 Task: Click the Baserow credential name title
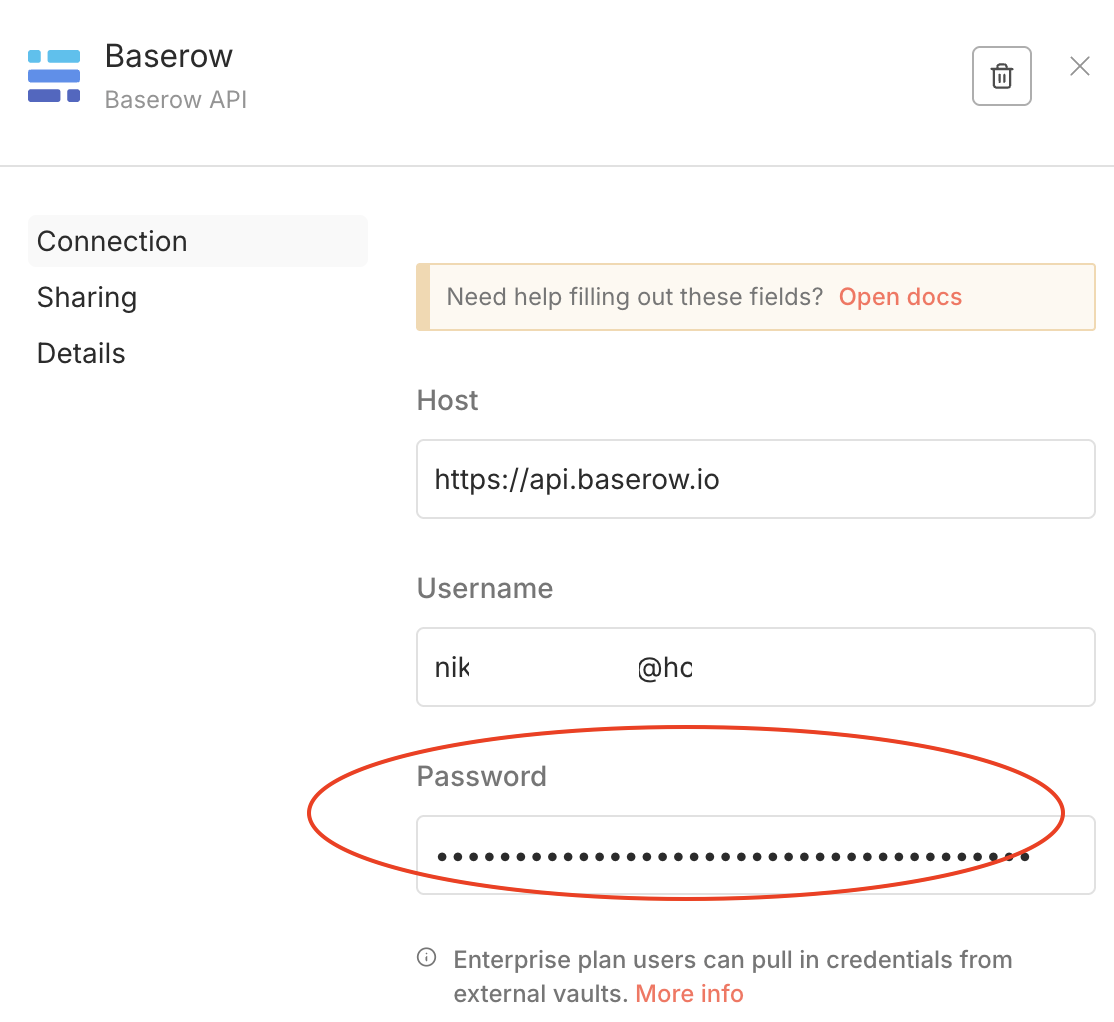click(169, 55)
